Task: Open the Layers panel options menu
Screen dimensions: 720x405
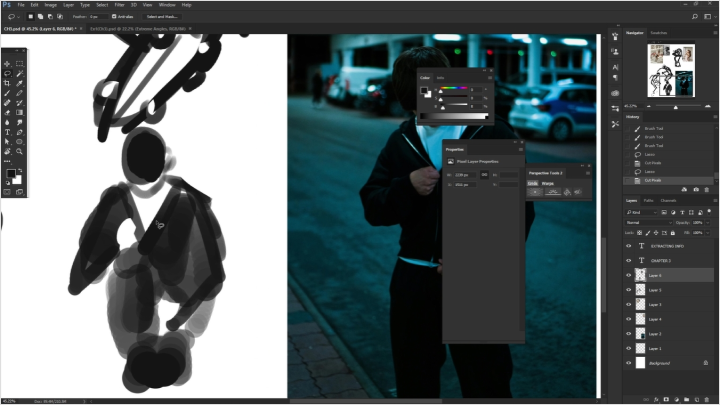Action: 714,201
